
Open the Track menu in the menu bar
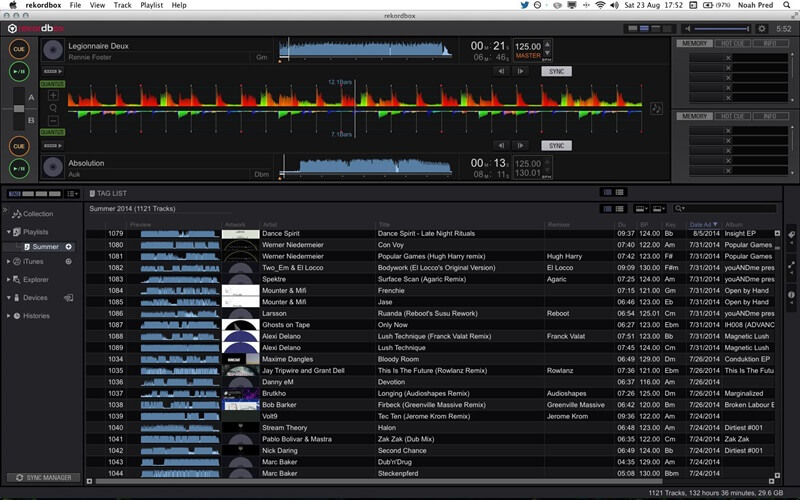(122, 5)
